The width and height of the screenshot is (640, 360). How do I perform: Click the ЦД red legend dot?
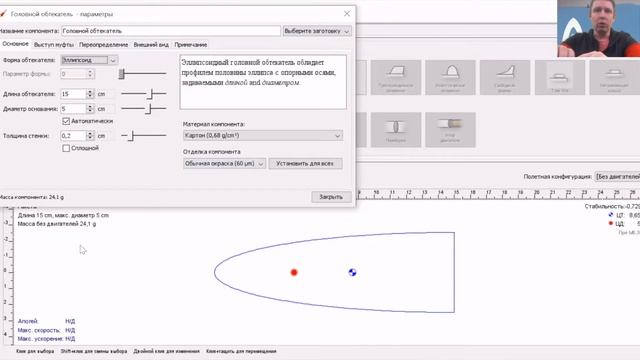pyautogui.click(x=611, y=223)
